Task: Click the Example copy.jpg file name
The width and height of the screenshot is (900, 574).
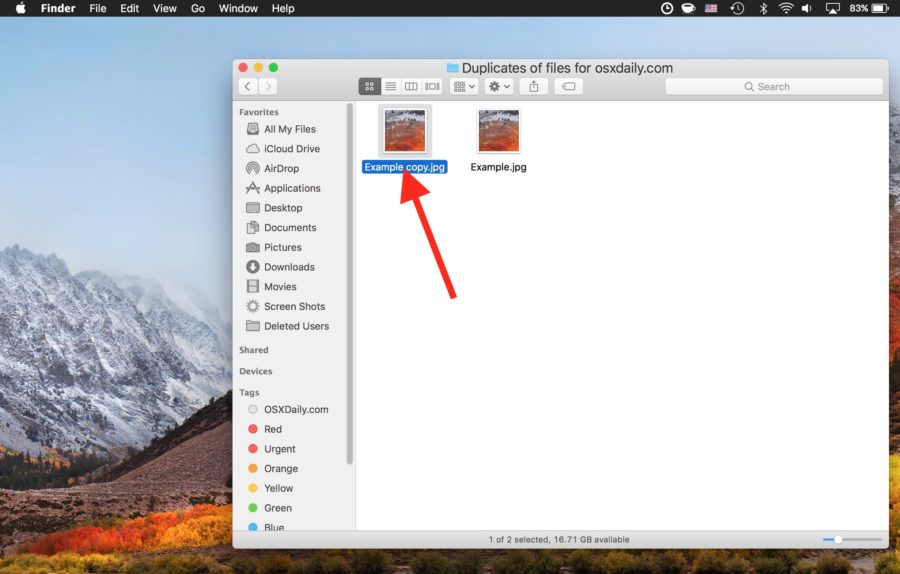Action: (405, 167)
